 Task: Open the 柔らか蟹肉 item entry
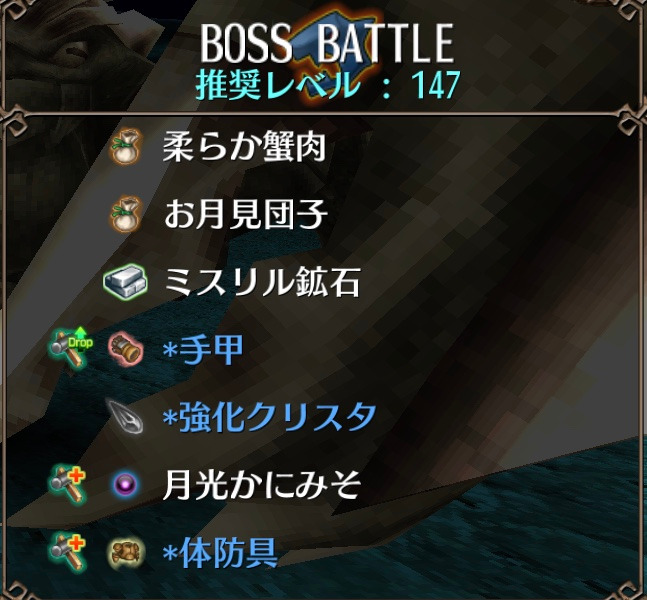pos(244,147)
